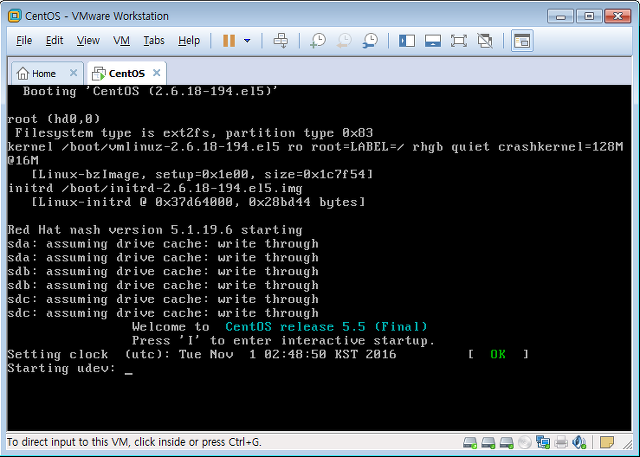The image size is (640, 457).
Task: Click the CD/DVD drive status icon
Action: pyautogui.click(x=525, y=442)
